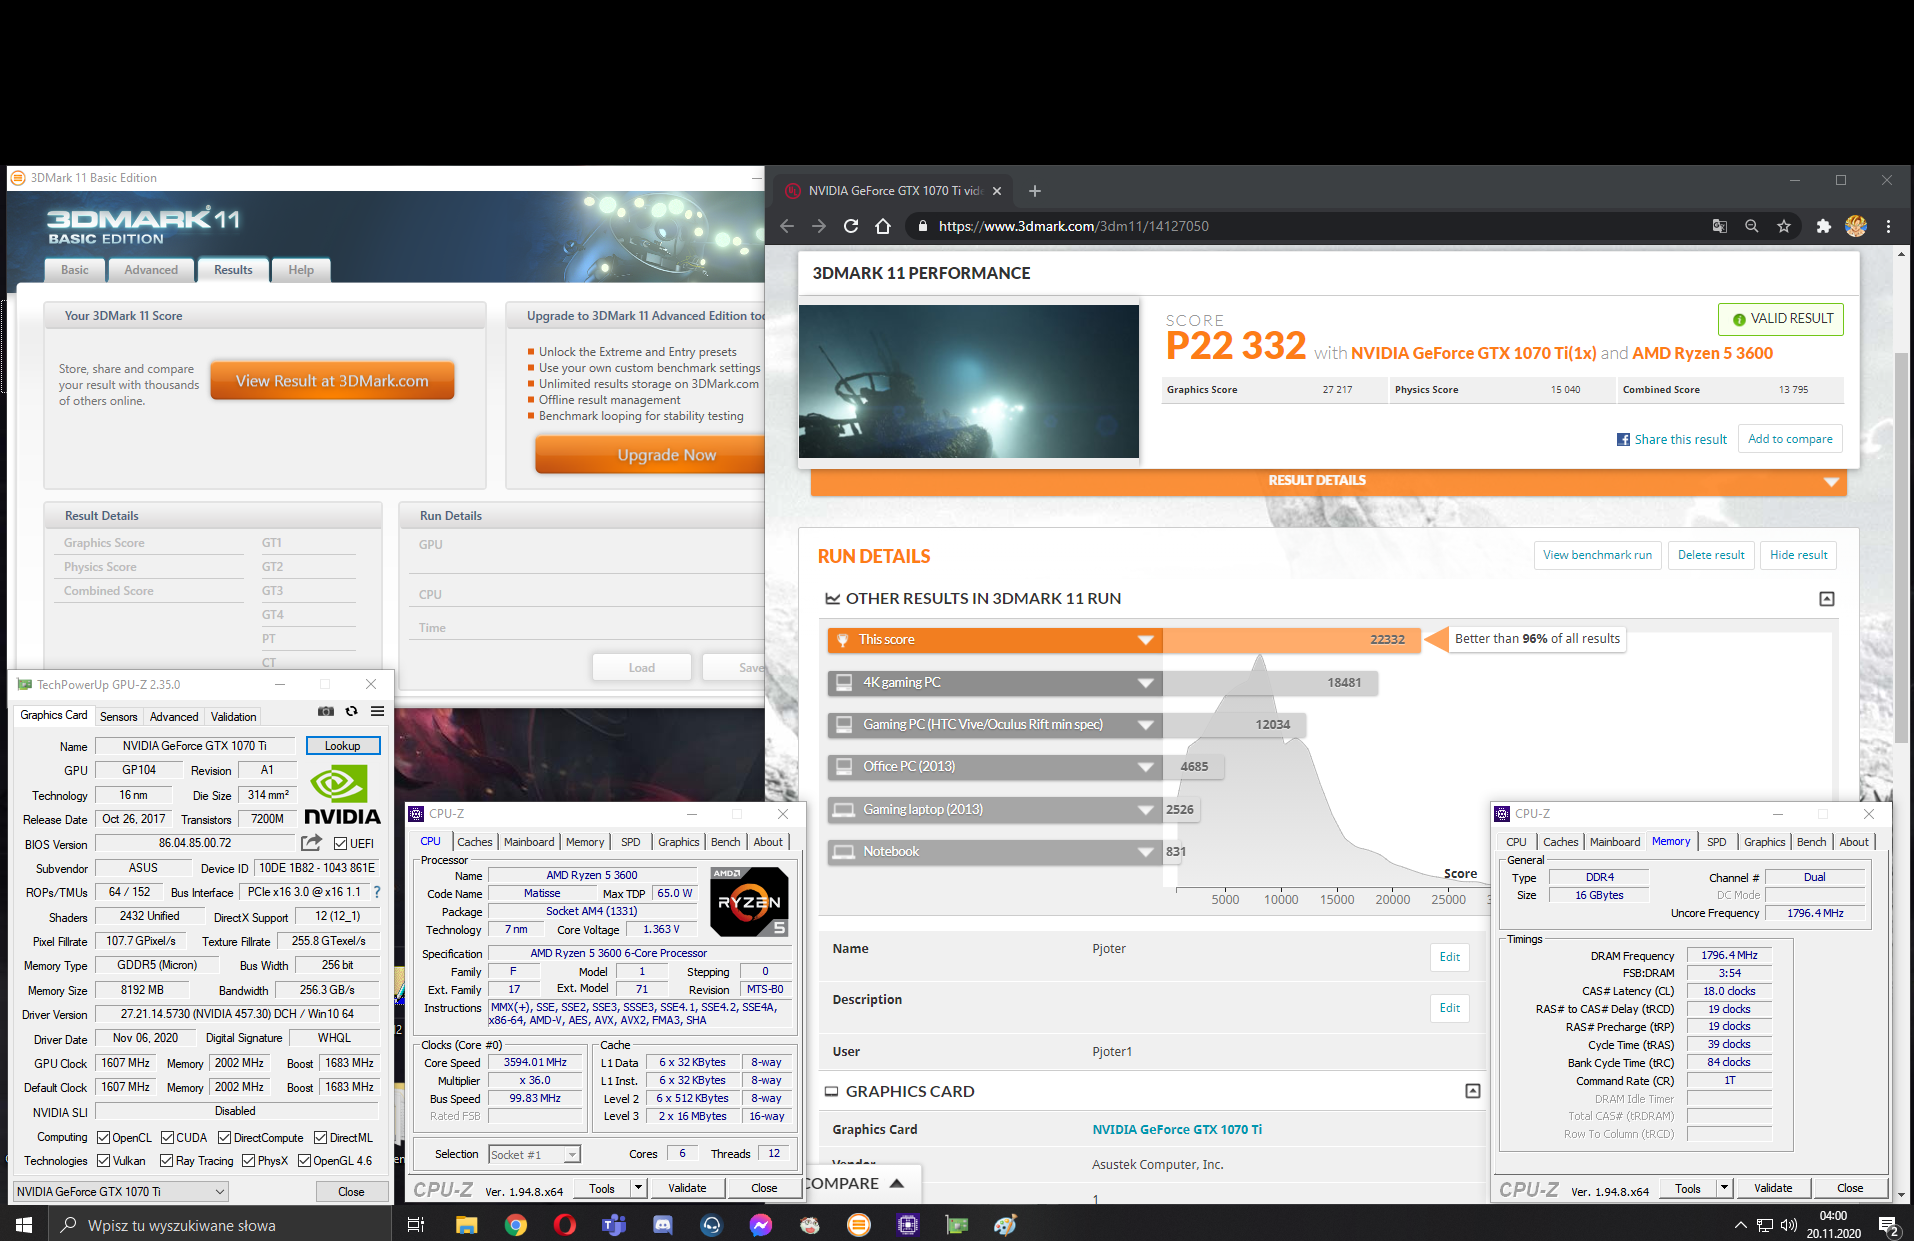Switch to the Mainboard tab in CPU-Z CPU window
The height and width of the screenshot is (1241, 1914).
529,842
